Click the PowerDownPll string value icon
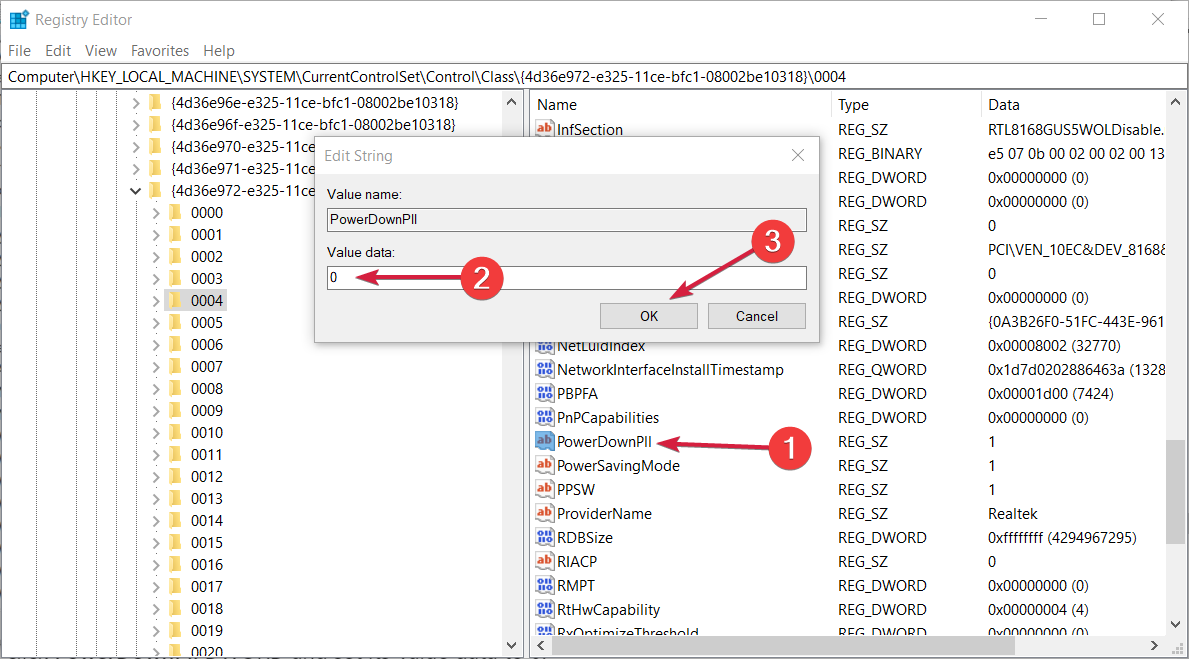This screenshot has height=659, width=1189. 545,441
